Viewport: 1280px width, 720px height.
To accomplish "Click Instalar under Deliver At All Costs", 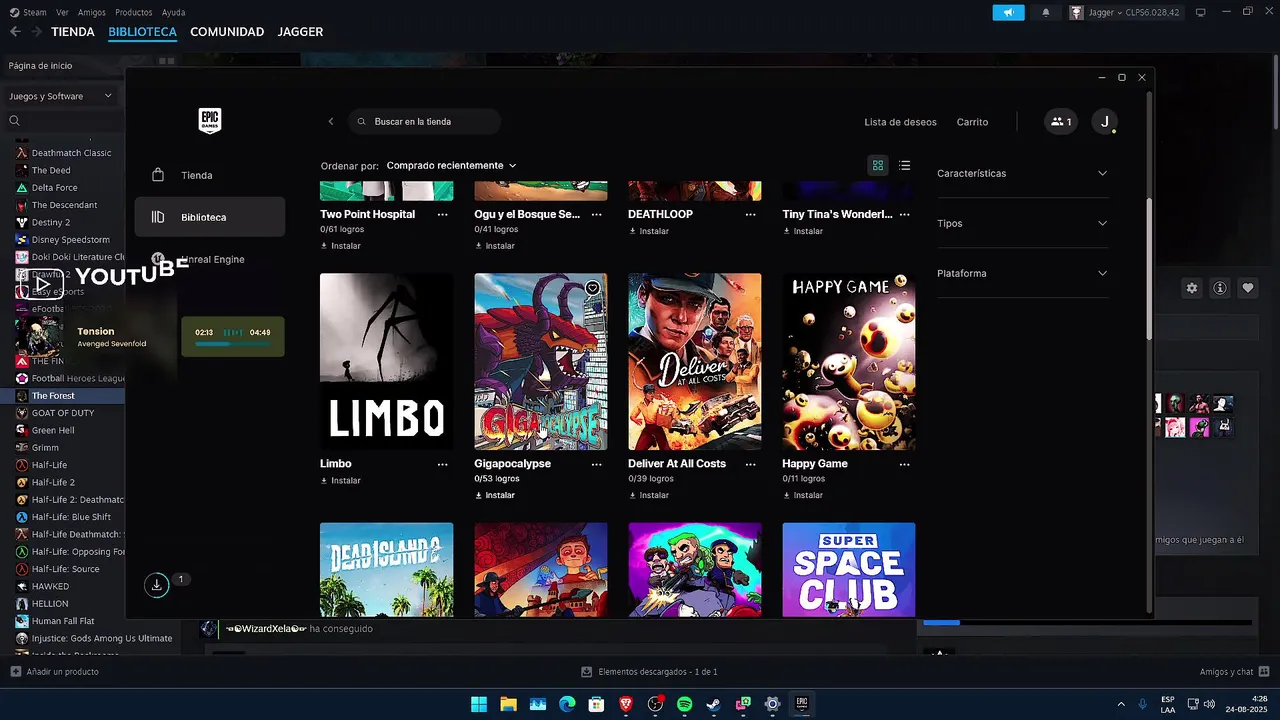I will 649,495.
